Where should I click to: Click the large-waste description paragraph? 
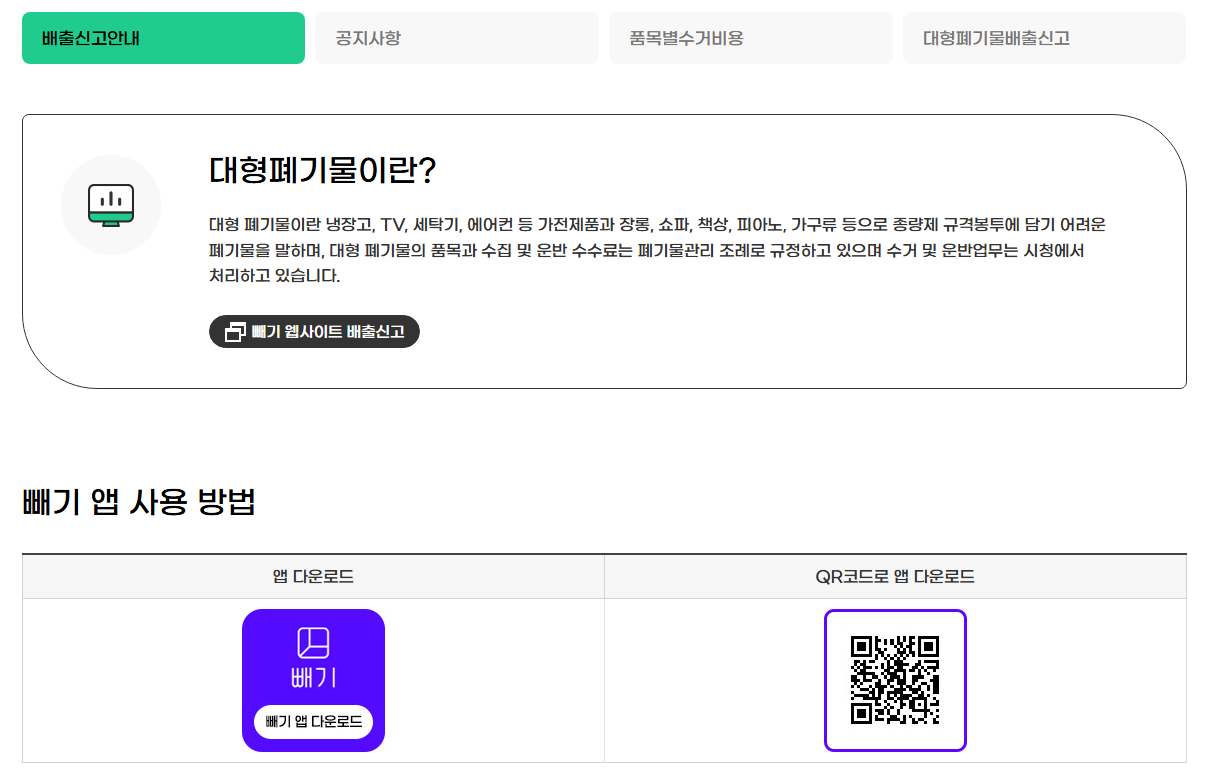[657, 250]
